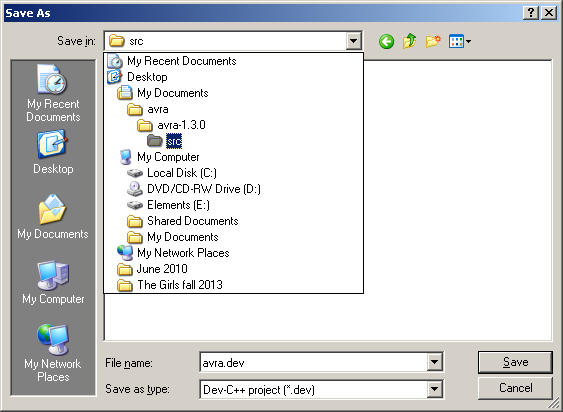Select Shared Documents folder
Image resolution: width=563 pixels, height=412 pixels.
pyautogui.click(x=233, y=221)
